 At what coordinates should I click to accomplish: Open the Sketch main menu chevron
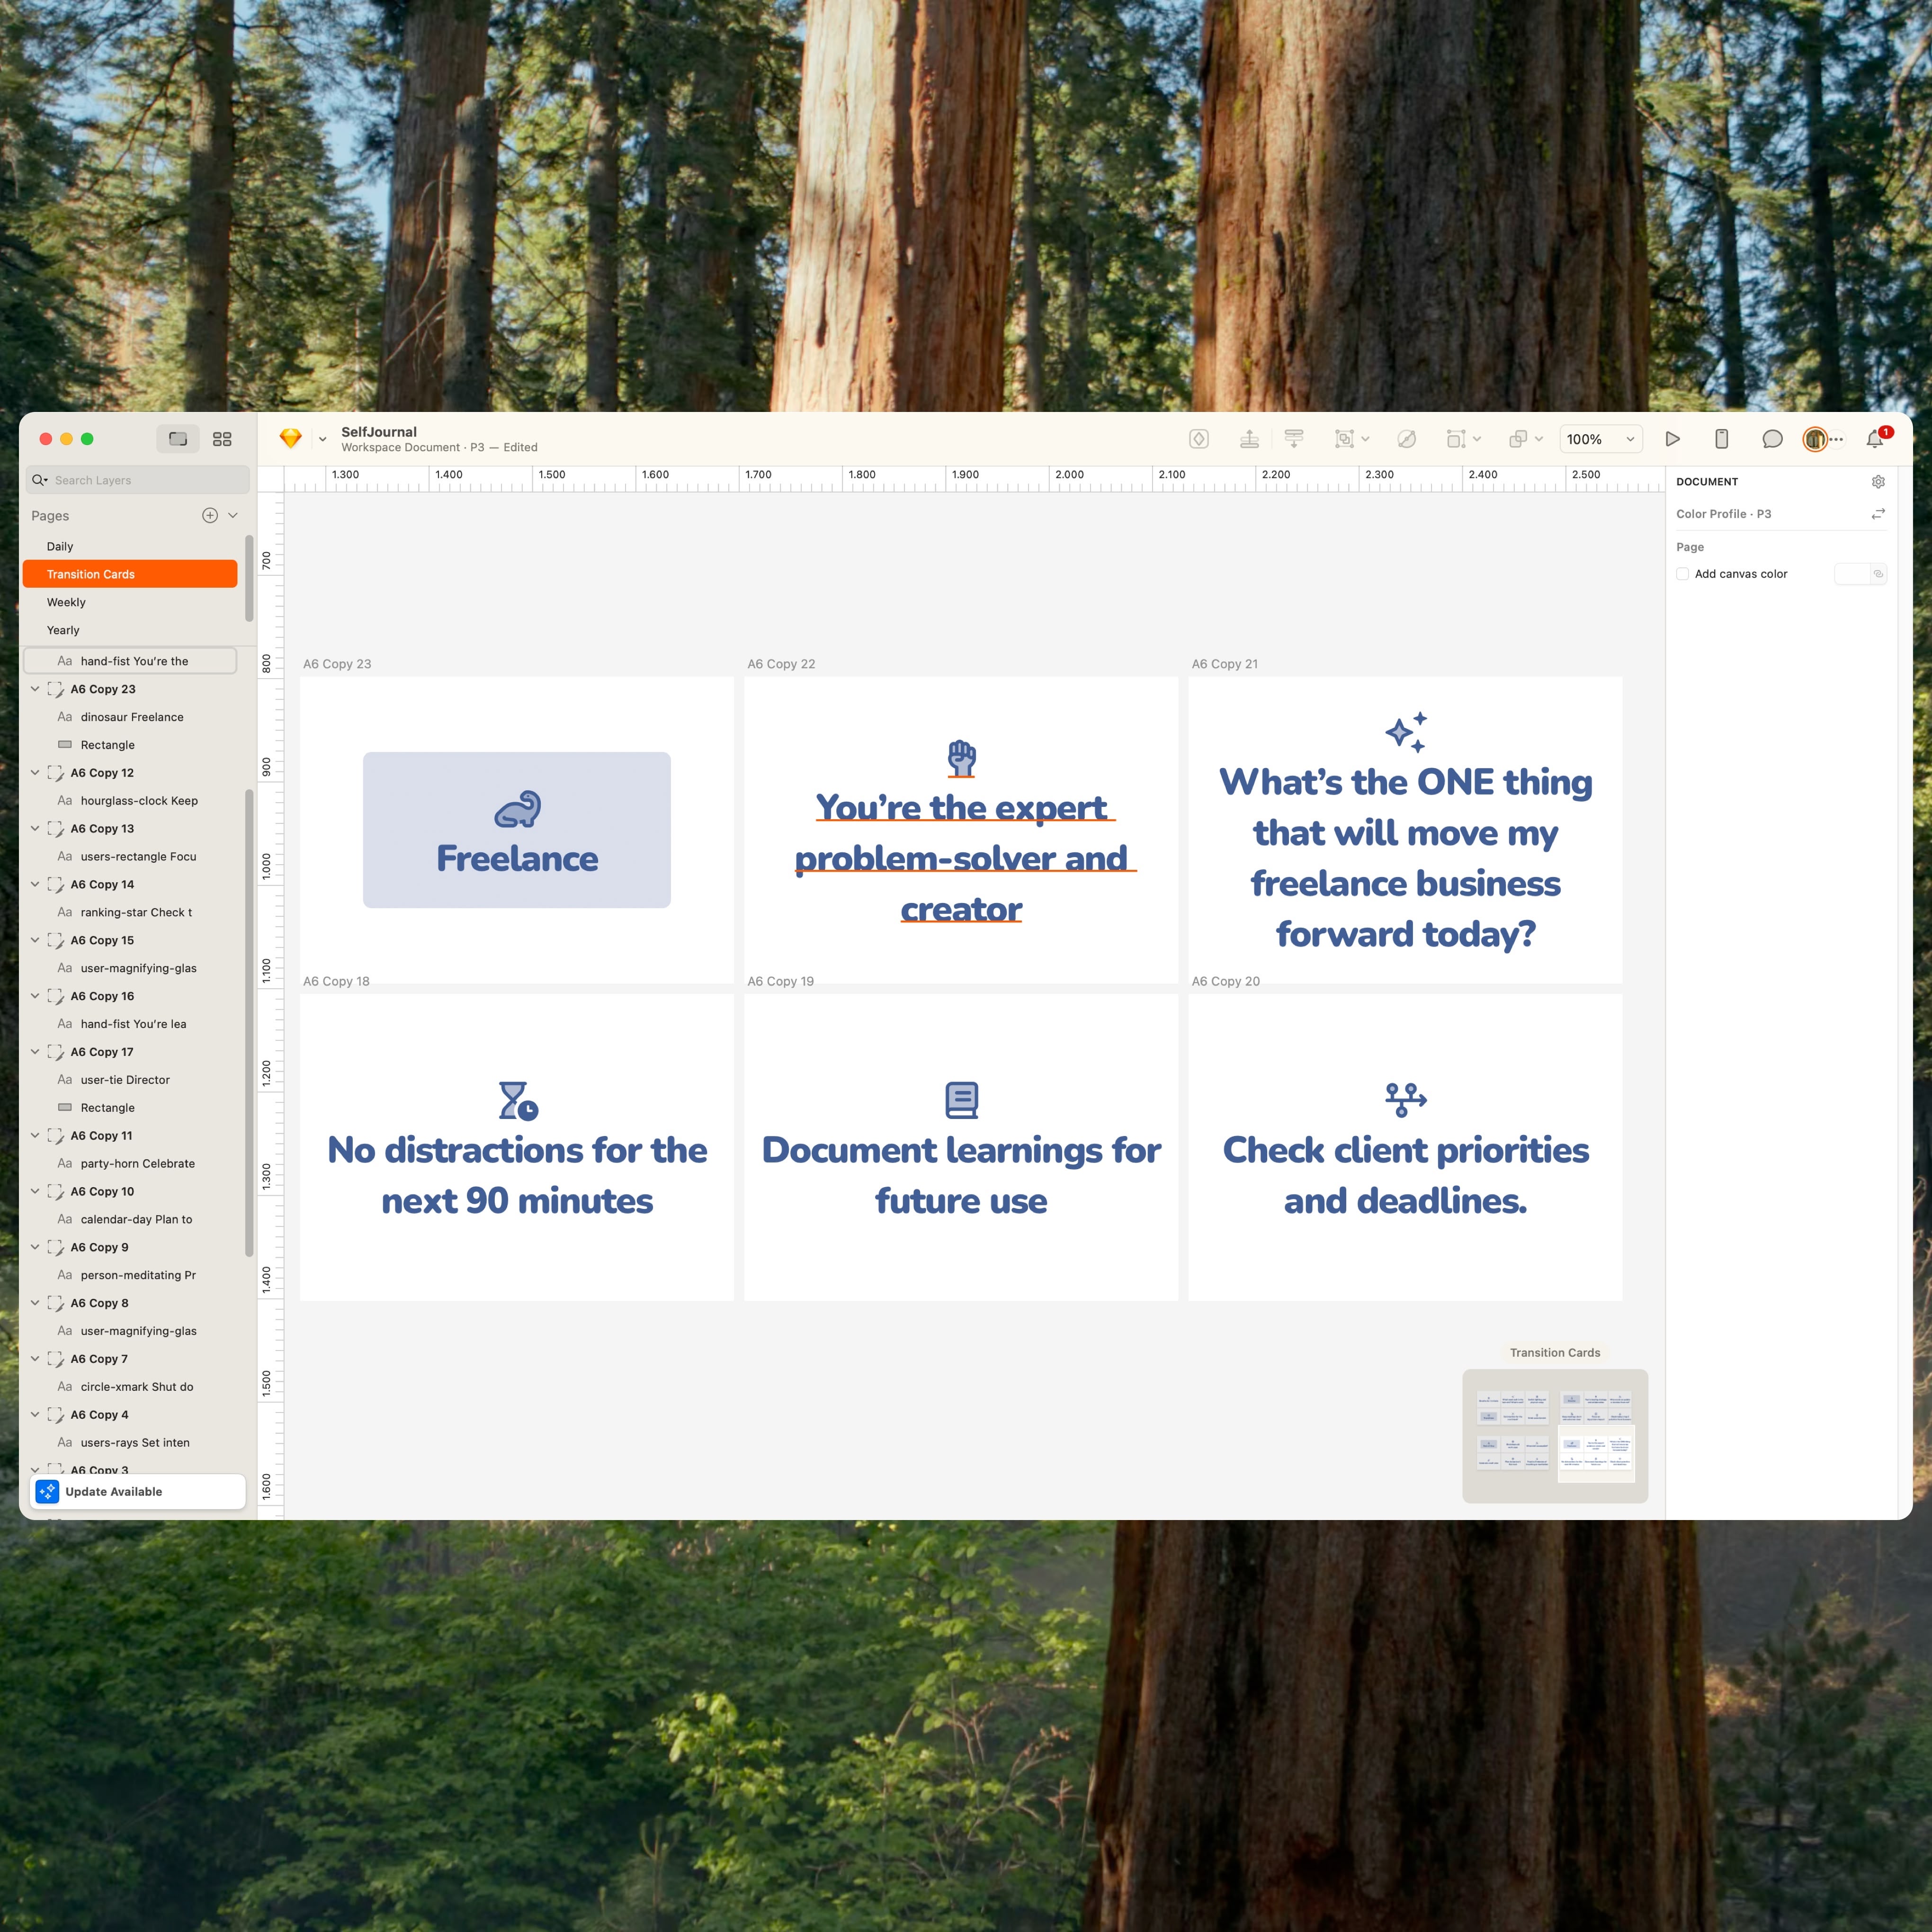322,439
